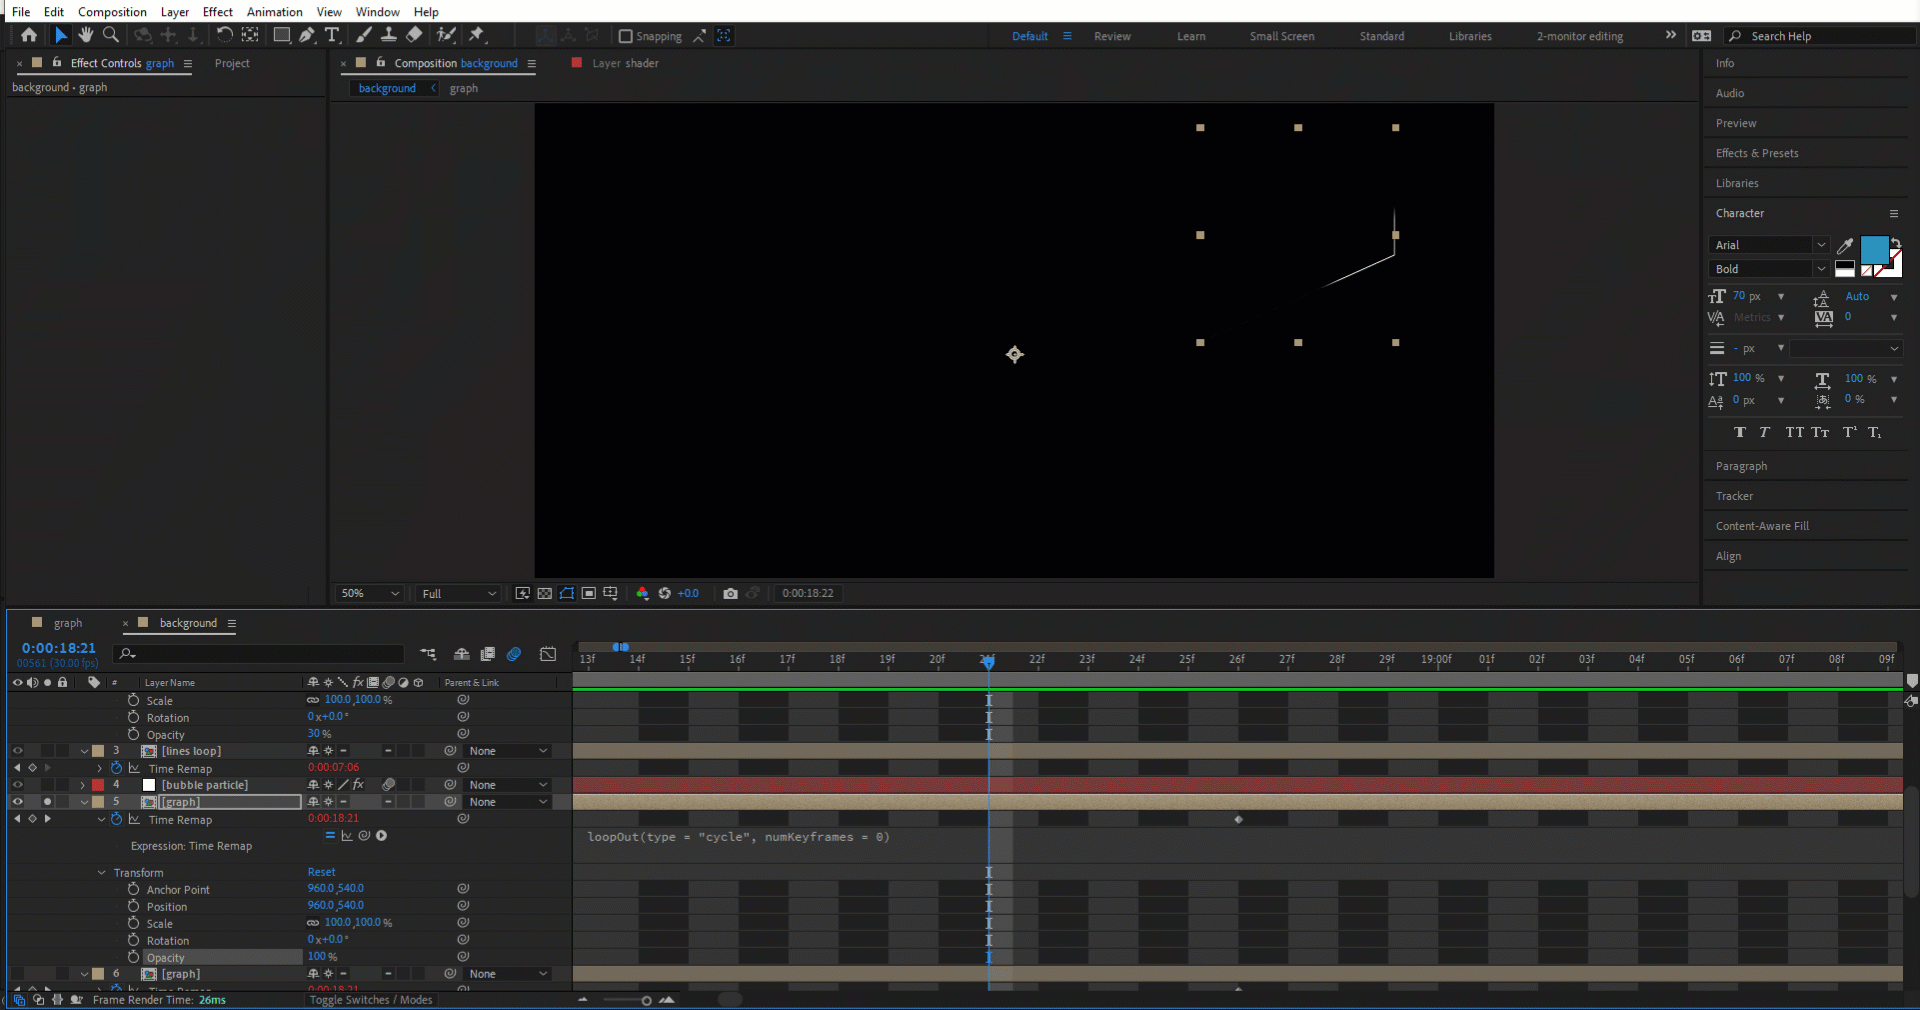Open the Composition menu

point(111,12)
